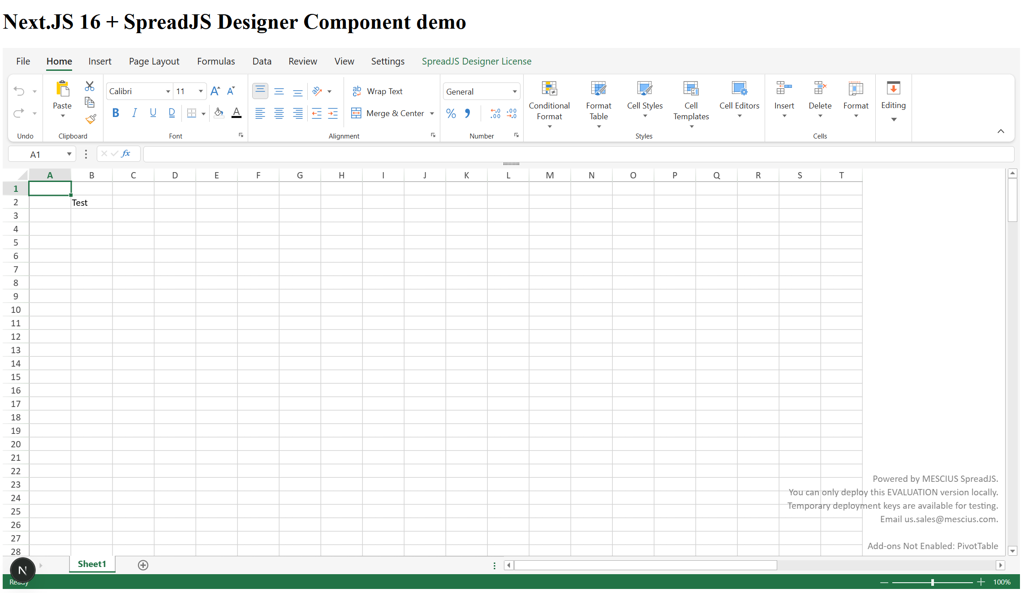Click the formula bar input field

(x=578, y=154)
